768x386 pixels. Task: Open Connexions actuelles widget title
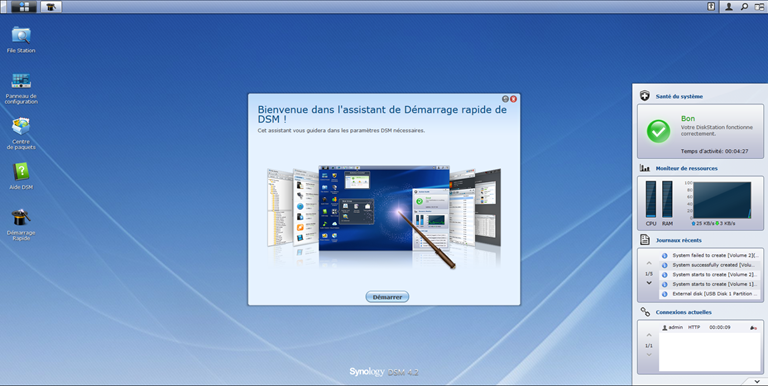pyautogui.click(x=683, y=312)
